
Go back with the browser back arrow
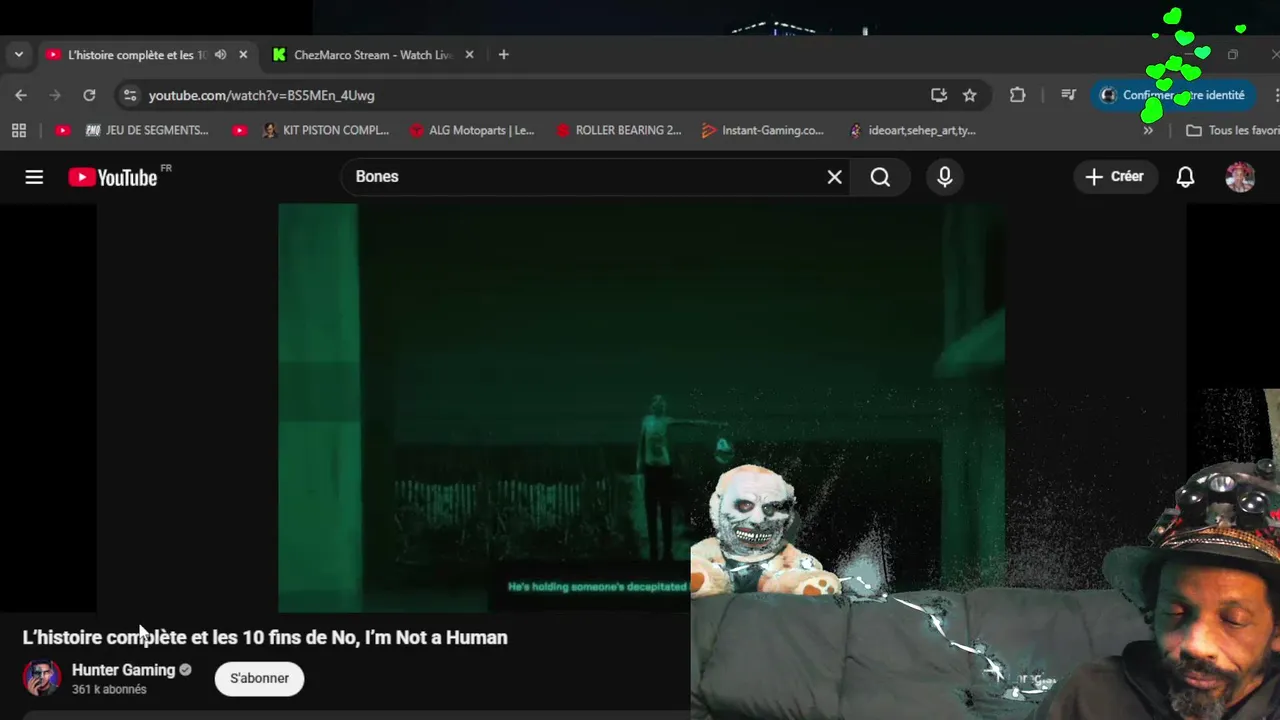(21, 95)
